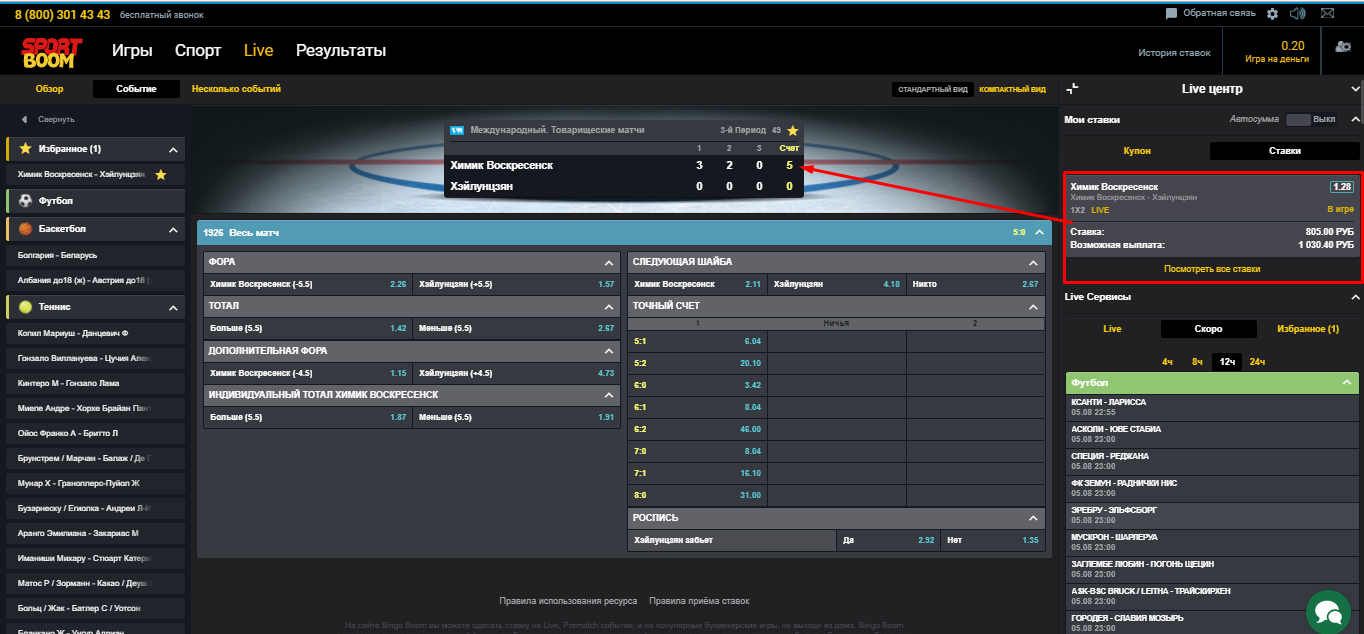Switch to the Обзор tab
Image resolution: width=1364 pixels, height=634 pixels.
(x=50, y=89)
